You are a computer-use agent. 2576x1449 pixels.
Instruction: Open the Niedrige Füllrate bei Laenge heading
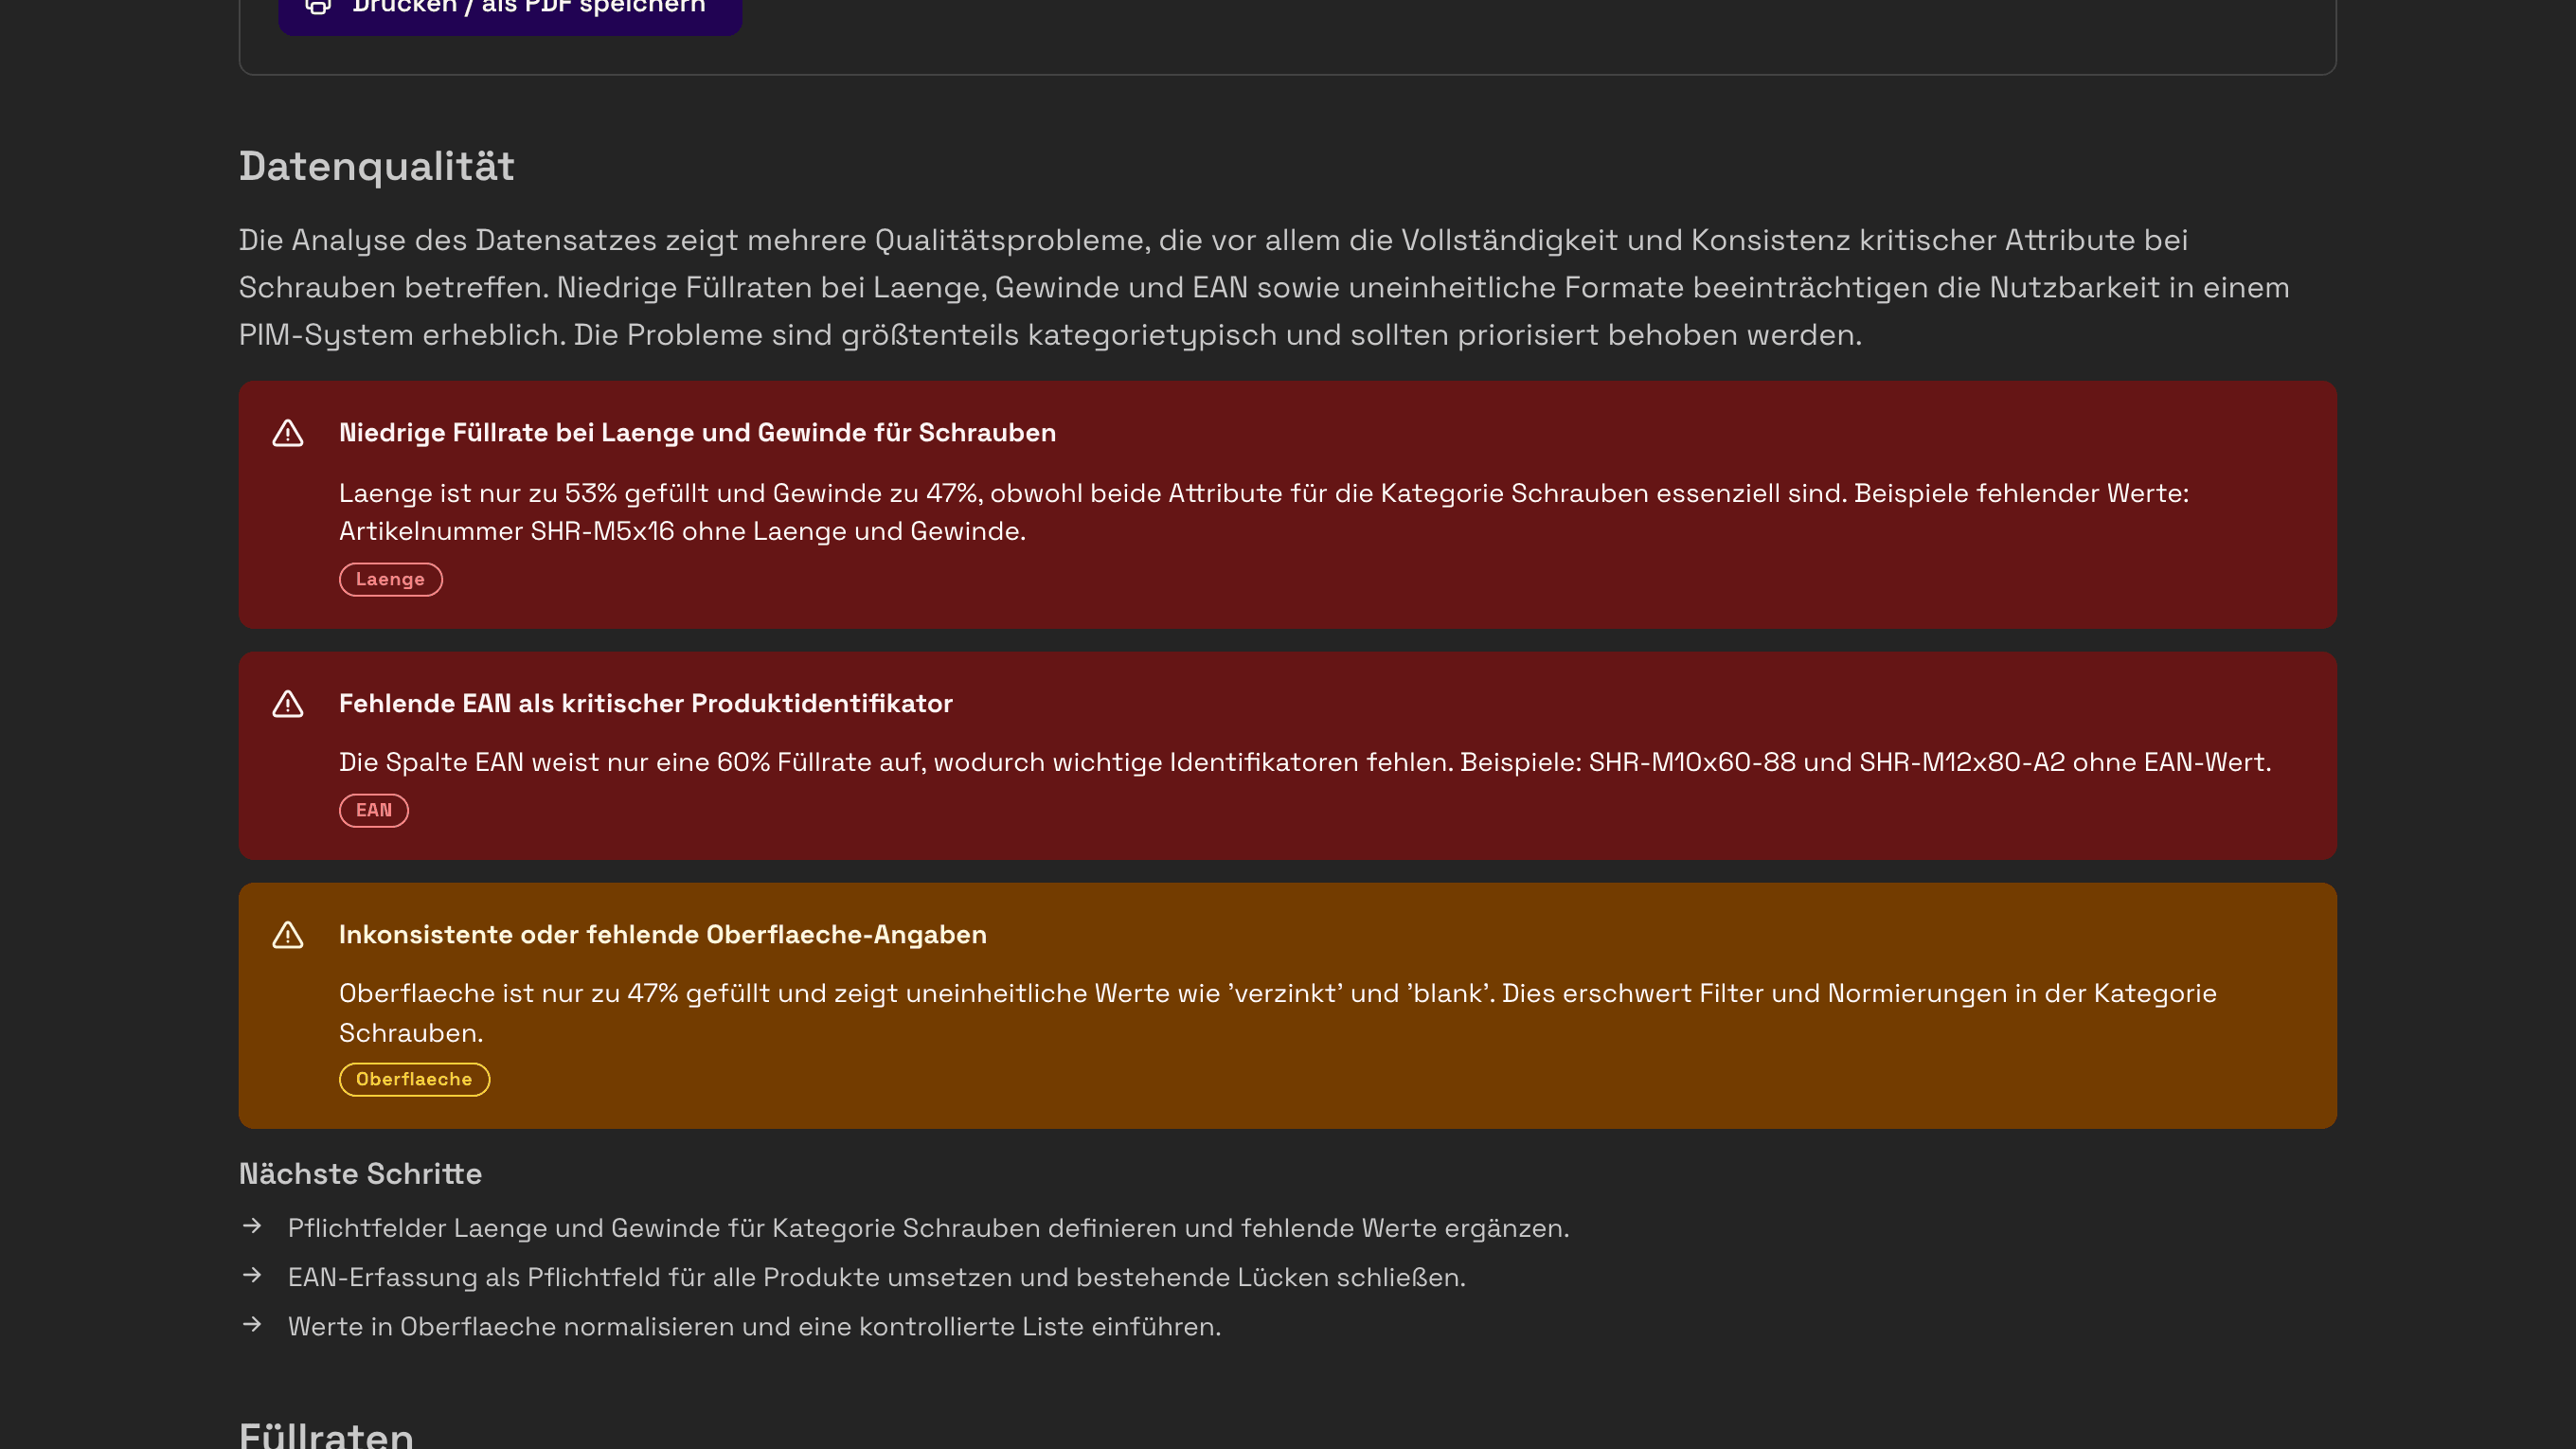click(698, 433)
